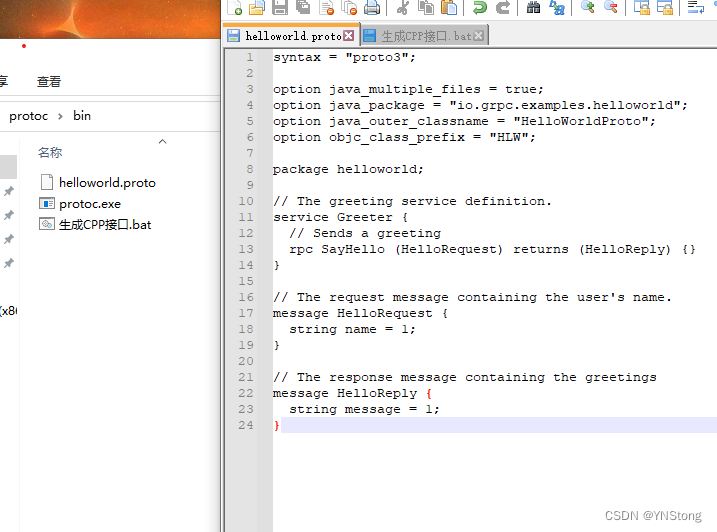
Task: Click the 'option java_package' line
Action: pos(480,105)
